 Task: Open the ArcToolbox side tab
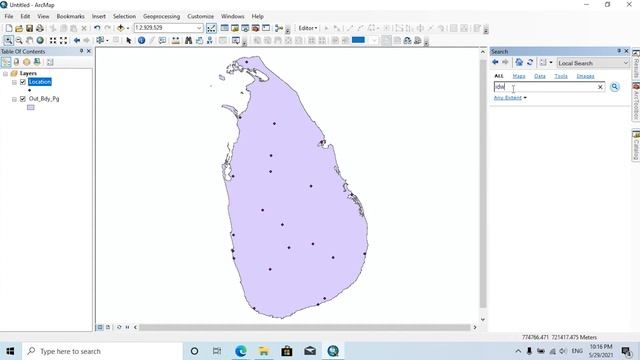(x=636, y=102)
